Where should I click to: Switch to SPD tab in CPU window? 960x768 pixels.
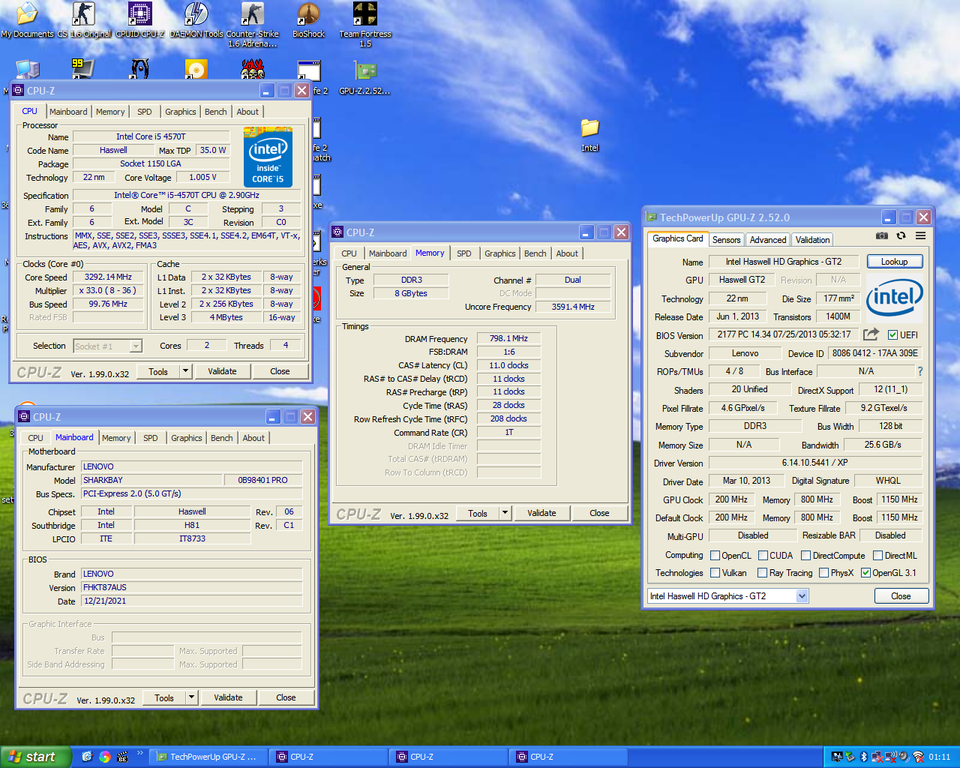pyautogui.click(x=144, y=111)
